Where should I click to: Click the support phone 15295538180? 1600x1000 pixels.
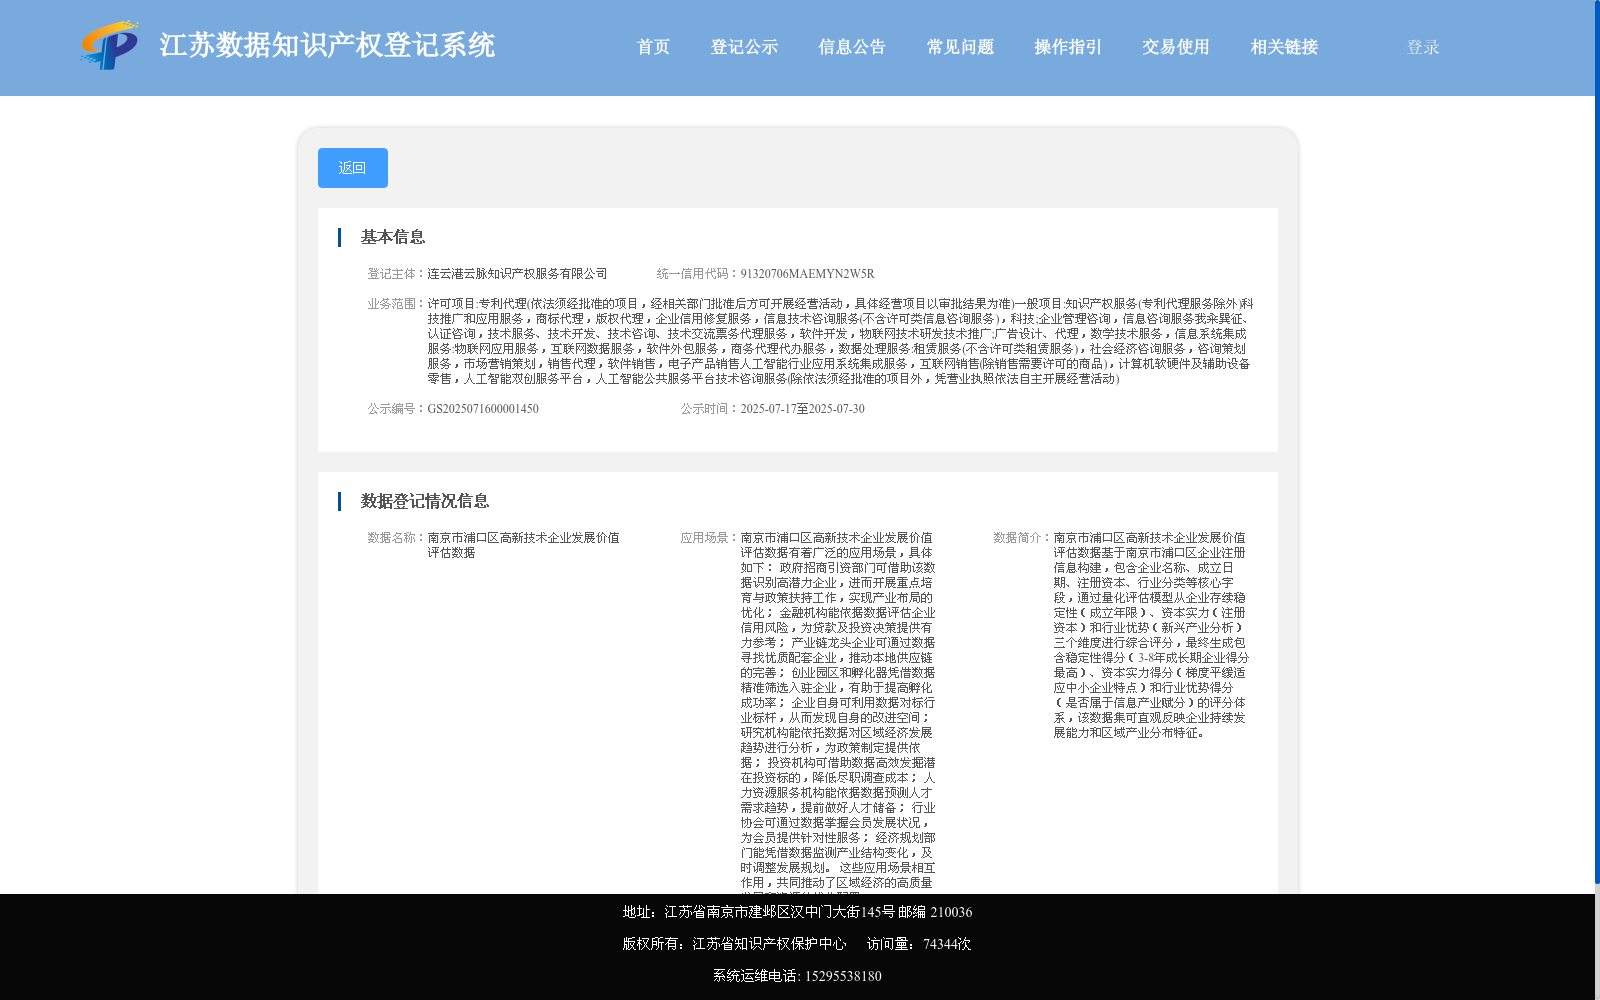(843, 976)
